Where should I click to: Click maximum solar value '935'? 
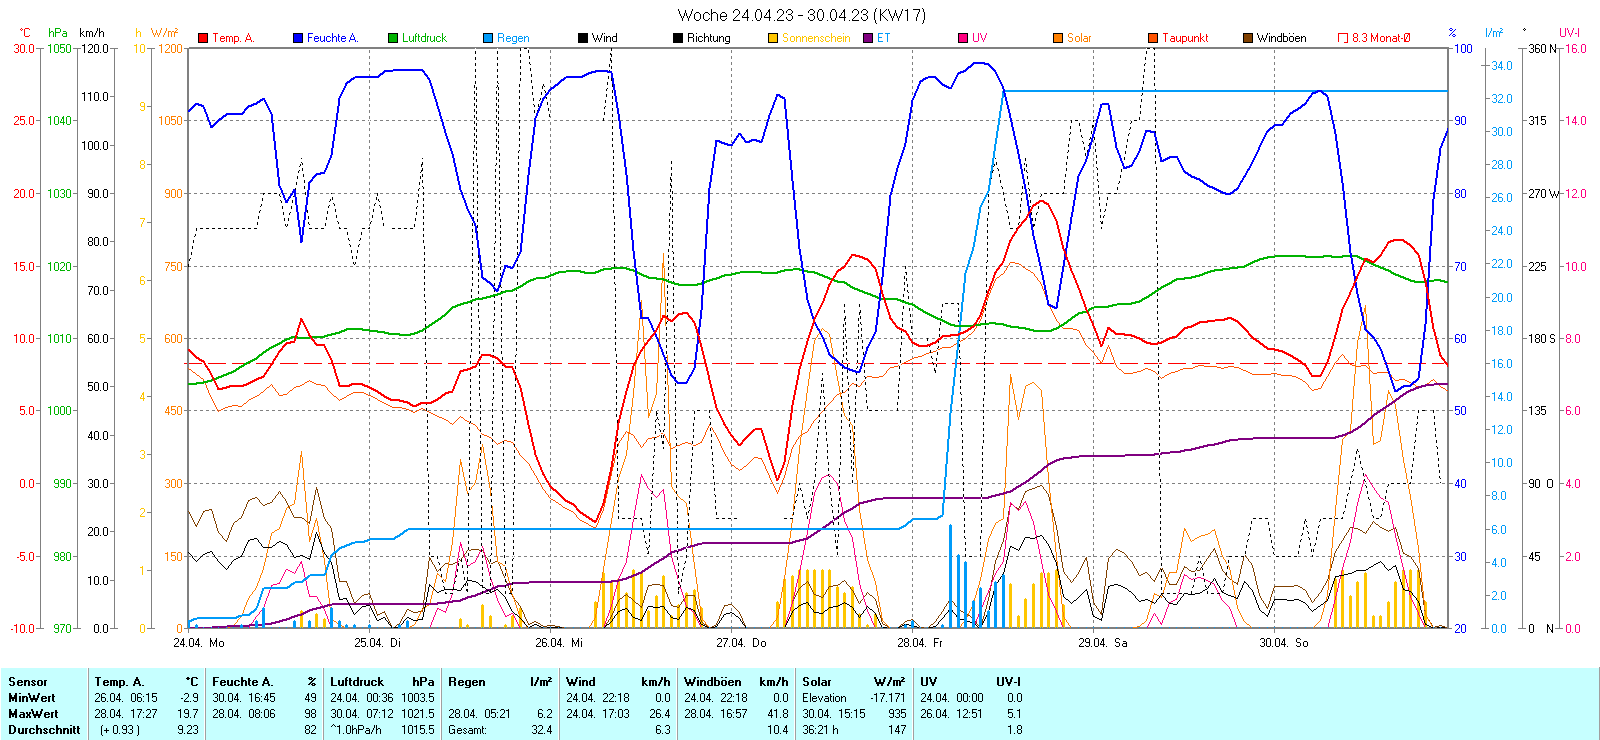tap(897, 714)
